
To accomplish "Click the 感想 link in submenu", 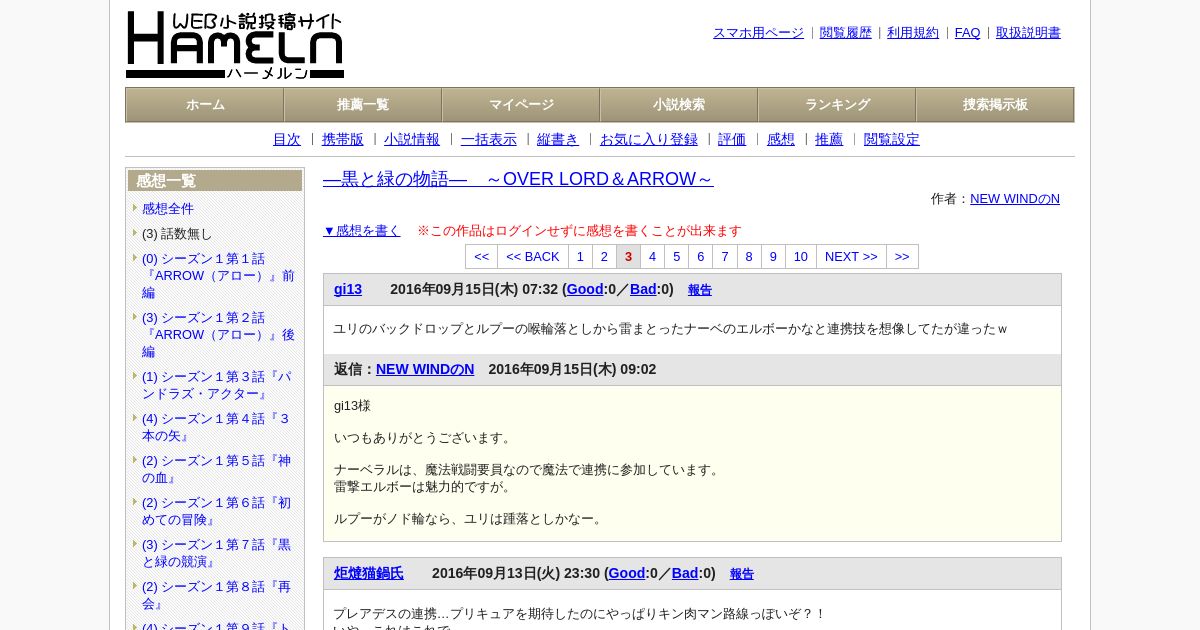I will (781, 140).
